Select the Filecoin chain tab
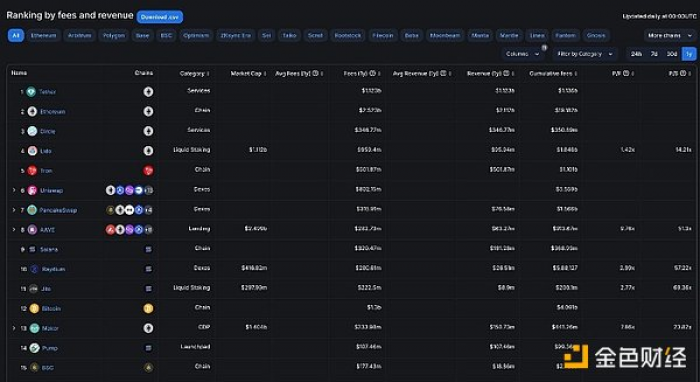This screenshot has width=700, height=382. (383, 35)
